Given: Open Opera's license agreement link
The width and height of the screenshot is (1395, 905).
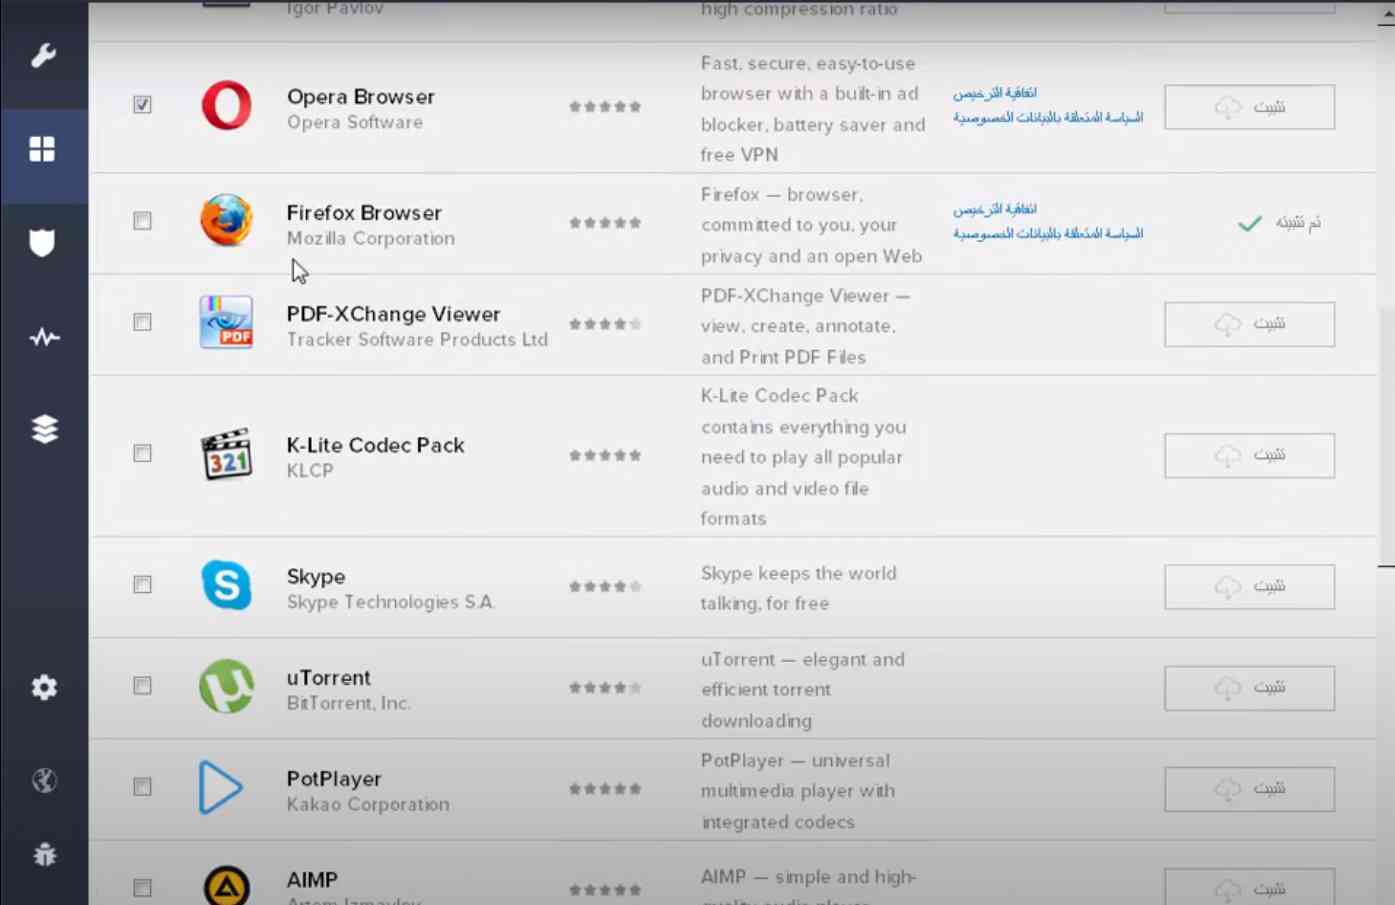Looking at the screenshot, I should click(995, 93).
